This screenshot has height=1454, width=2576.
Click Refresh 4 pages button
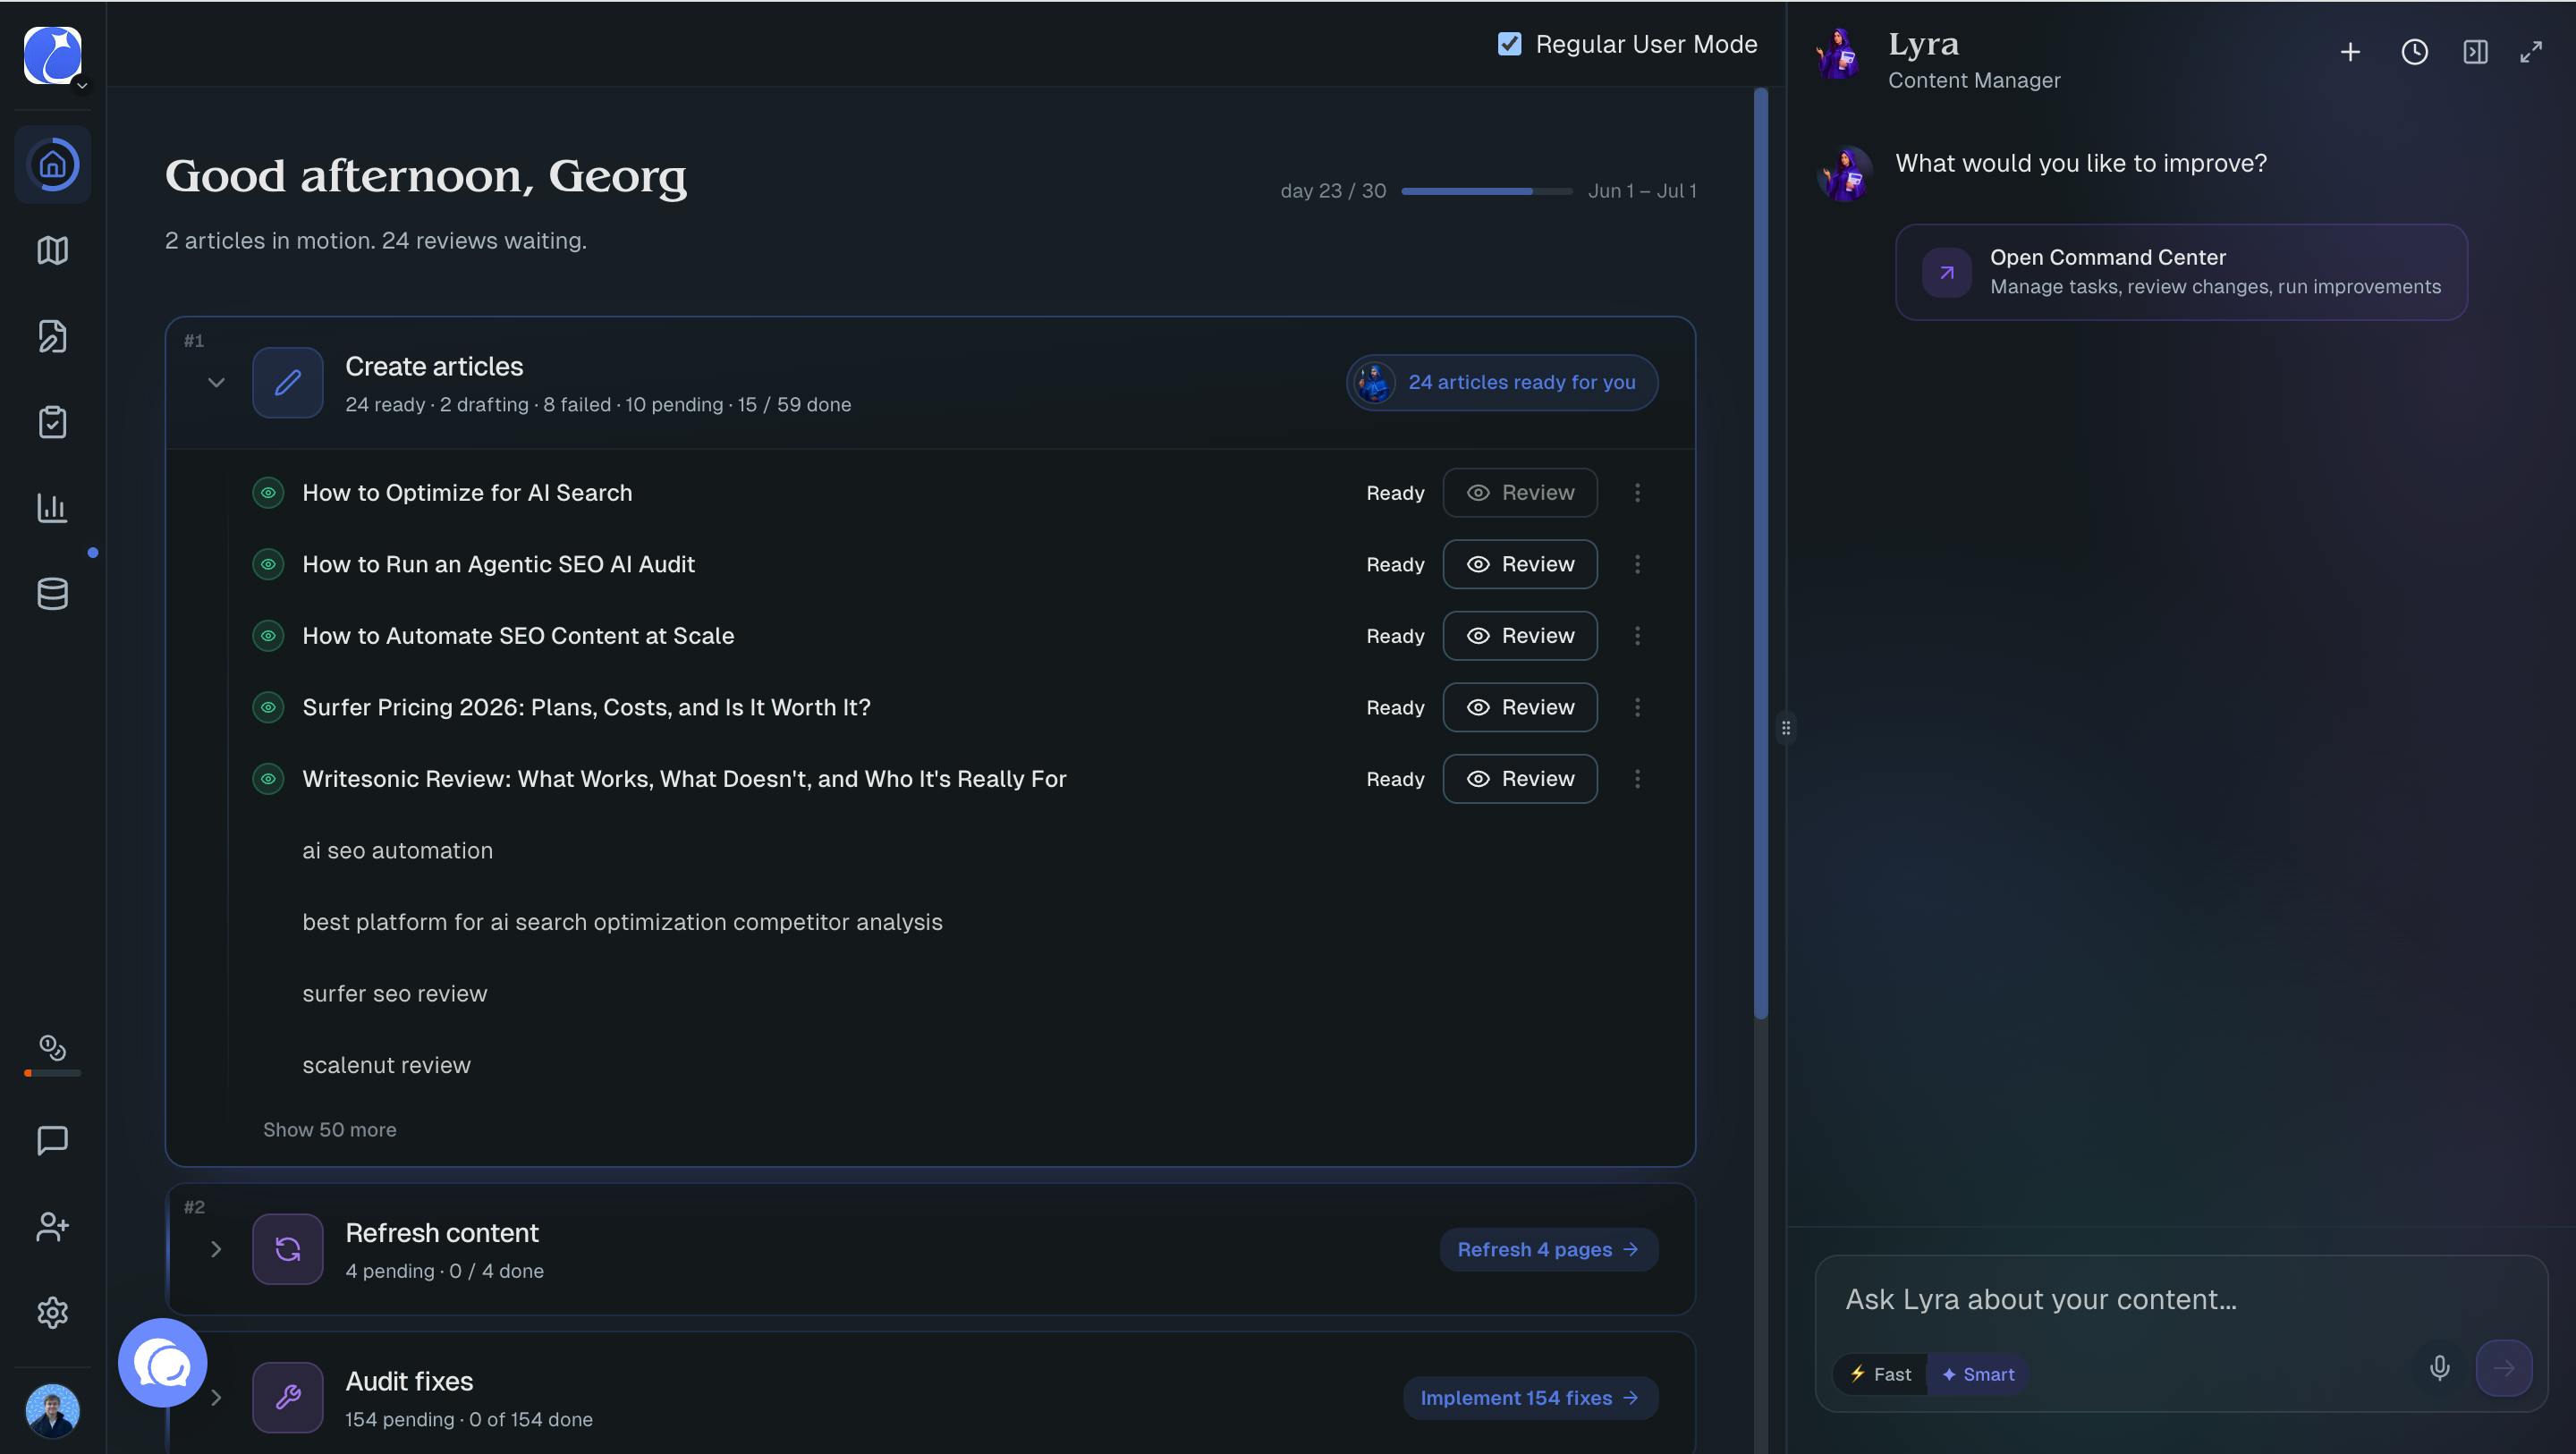point(1549,1249)
